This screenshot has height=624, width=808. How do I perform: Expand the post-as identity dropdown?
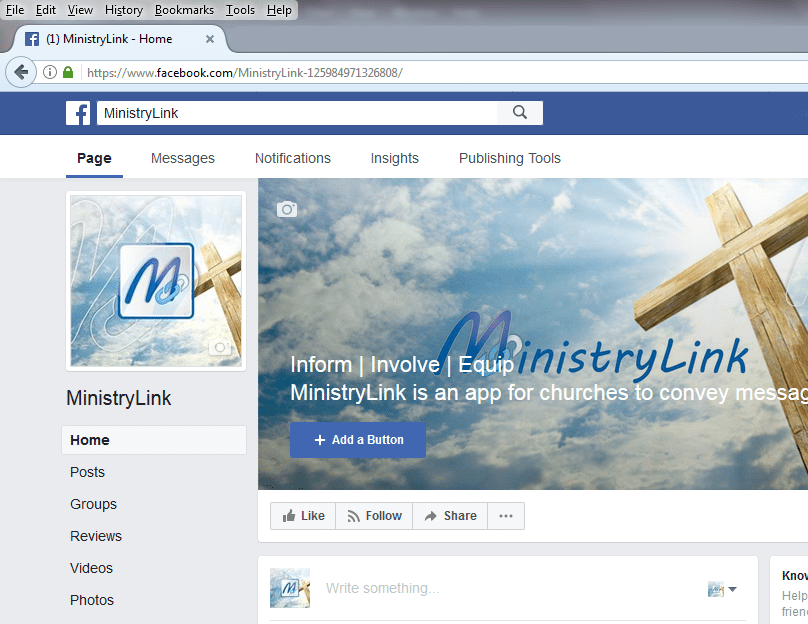[x=722, y=589]
